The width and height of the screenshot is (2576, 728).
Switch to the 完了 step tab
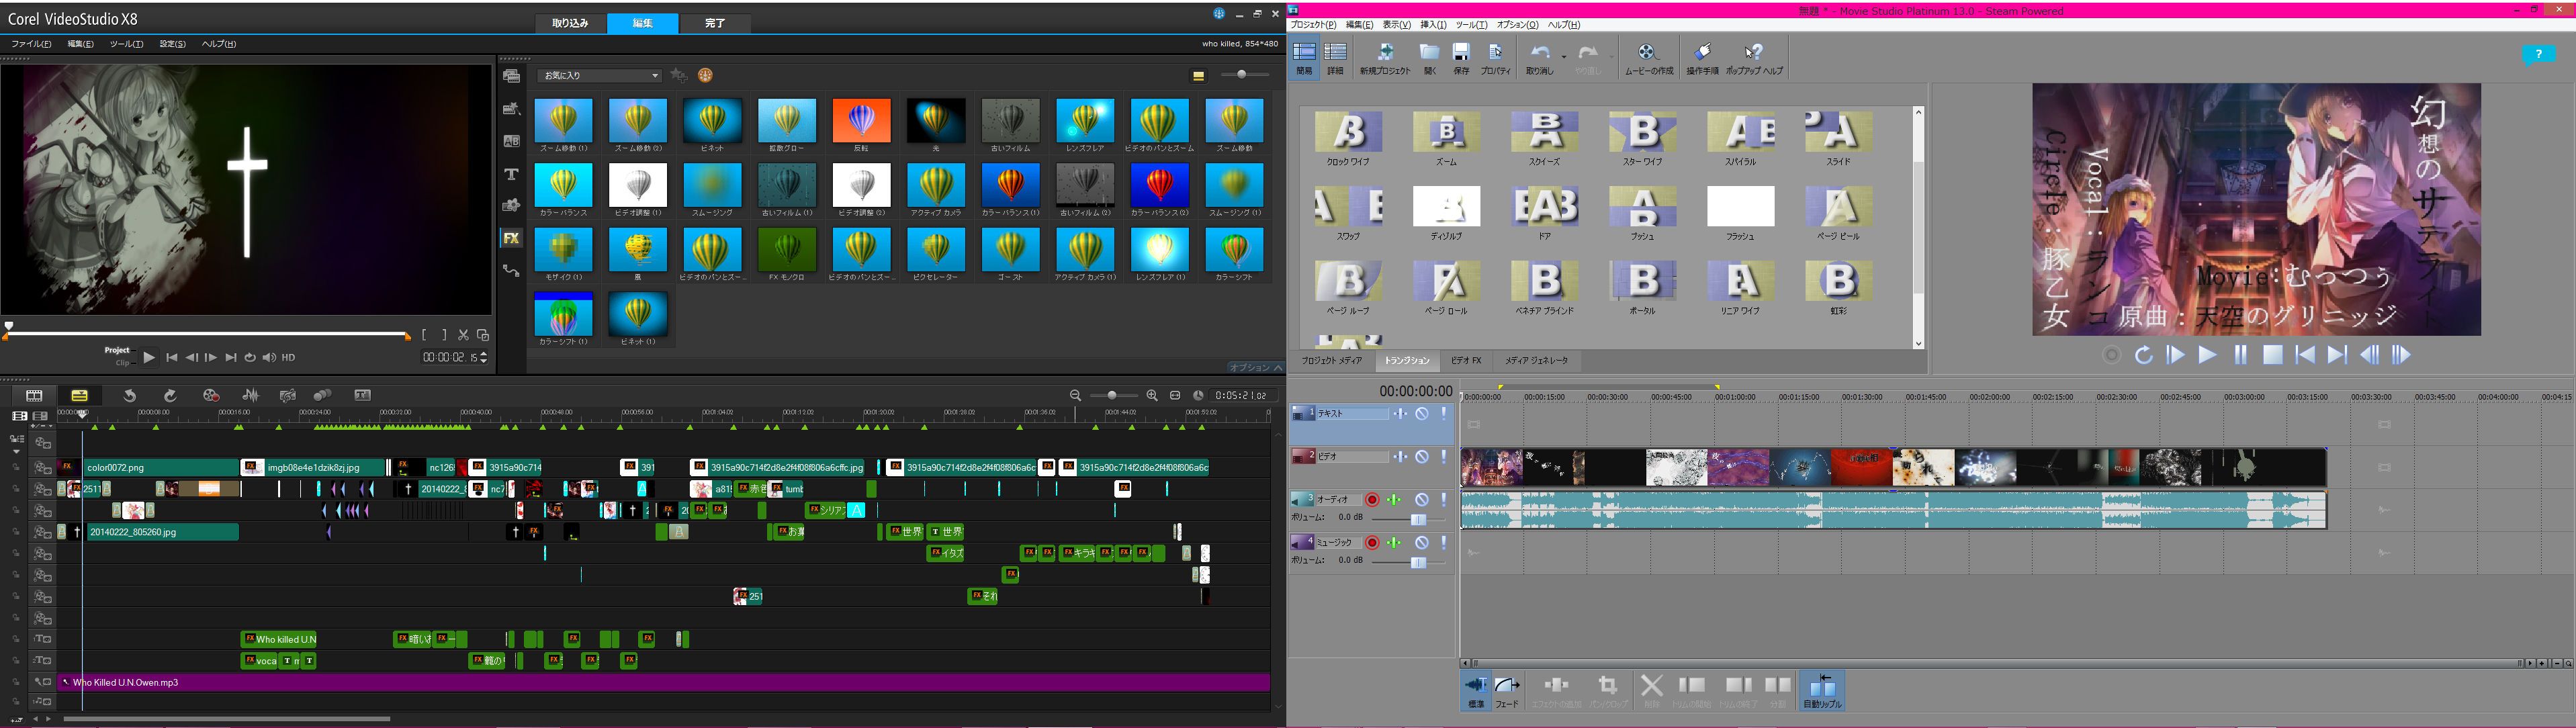[x=715, y=23]
